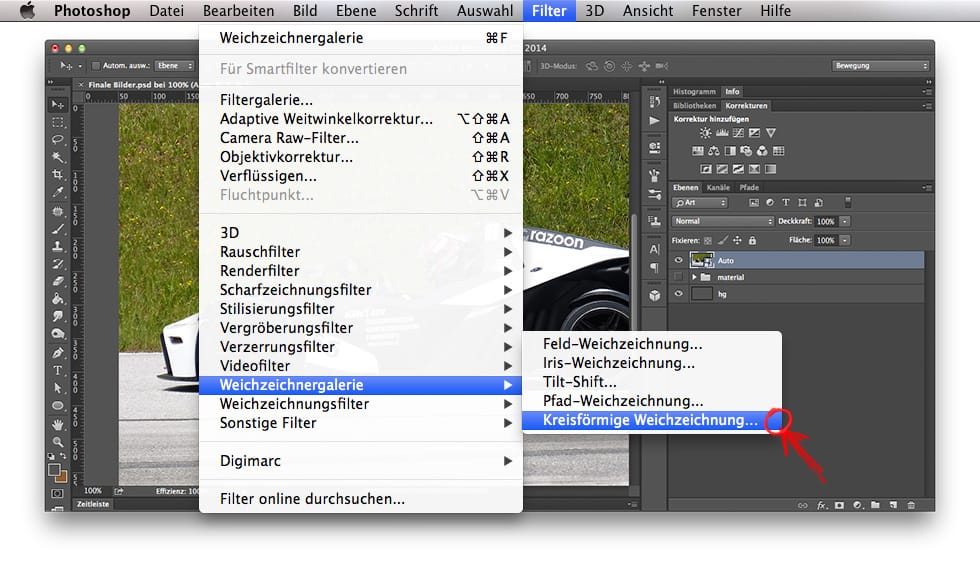Select the Zoom tool
Screen dimensions: 980x585
pos(58,442)
